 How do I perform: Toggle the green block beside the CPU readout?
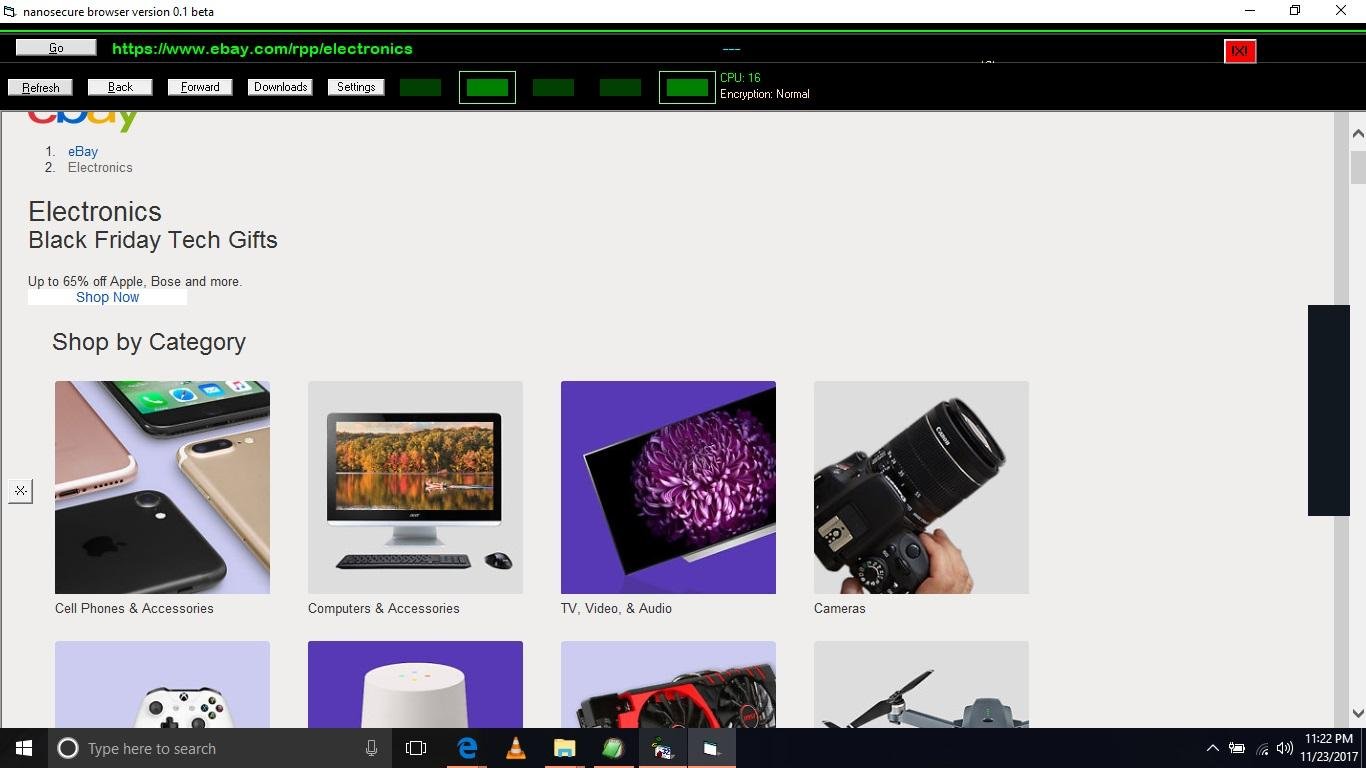pos(687,87)
